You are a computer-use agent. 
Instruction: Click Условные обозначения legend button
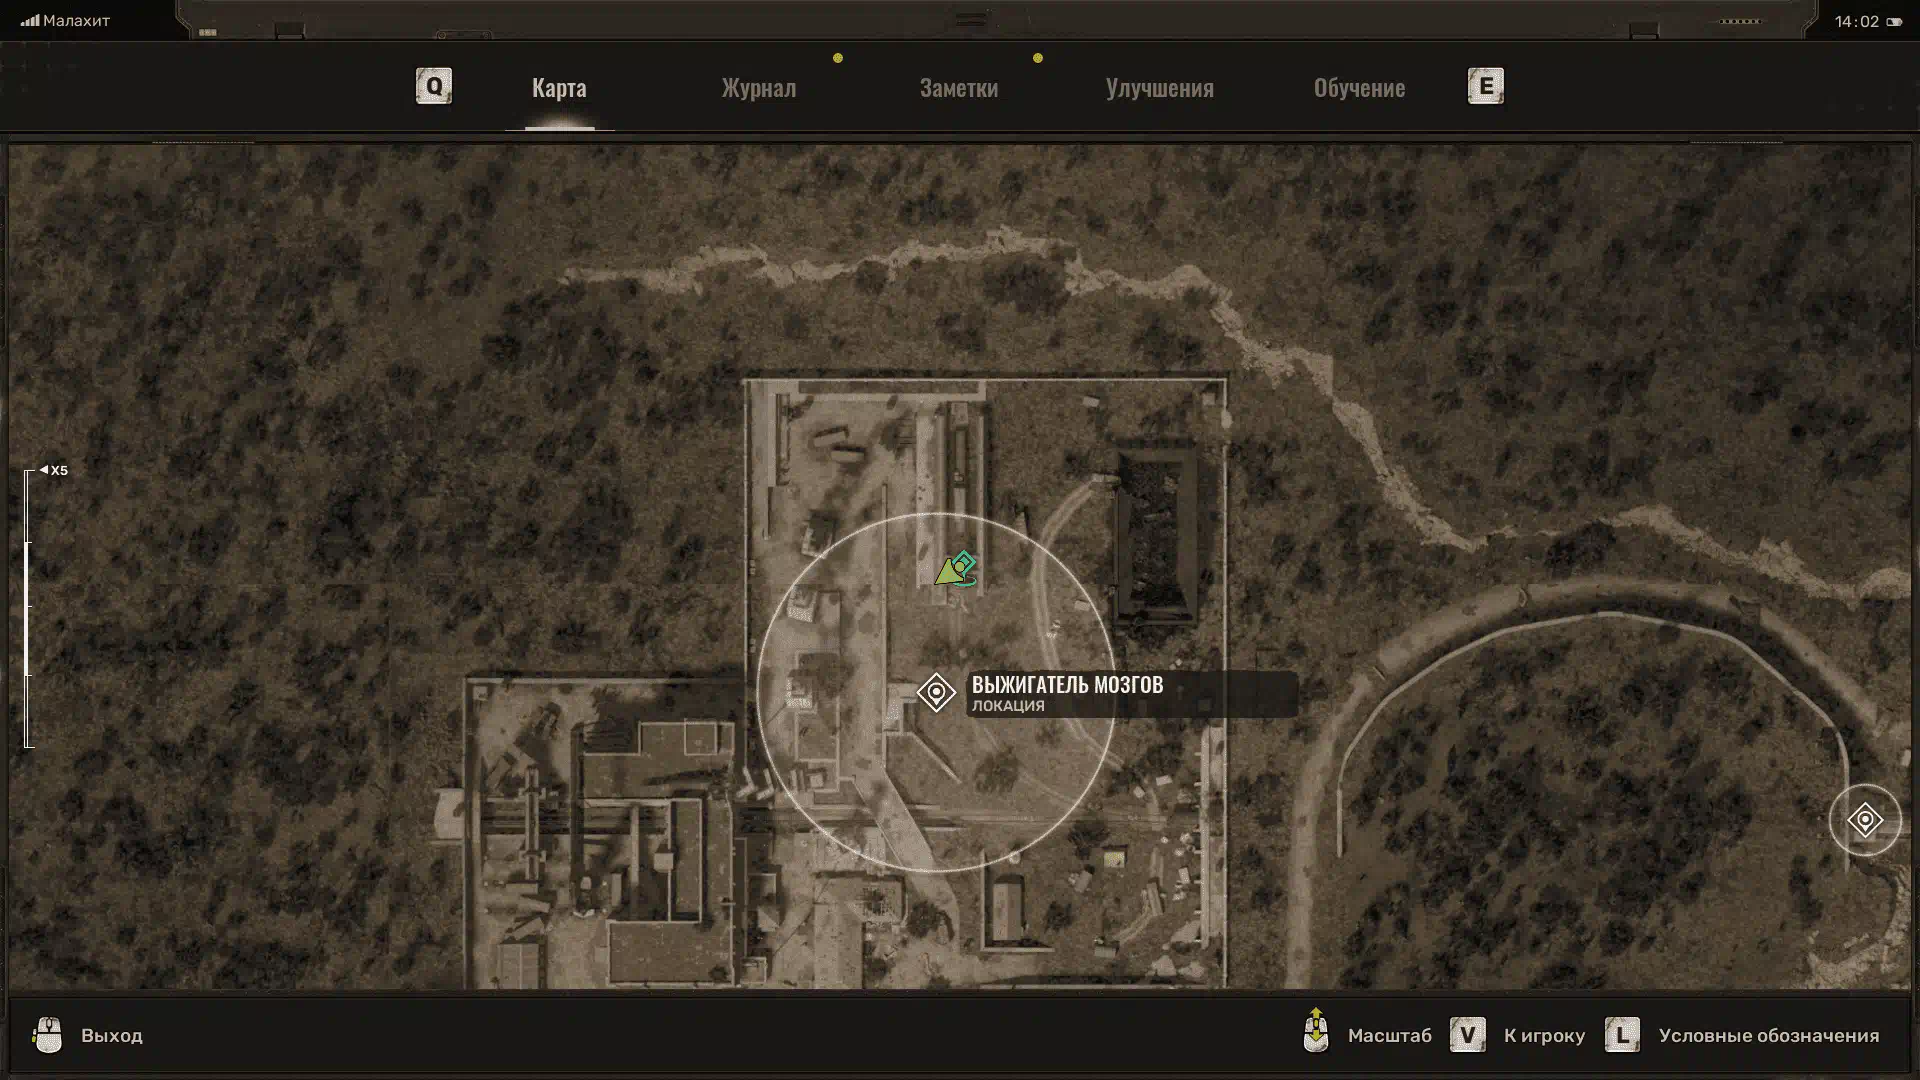tap(1768, 1036)
